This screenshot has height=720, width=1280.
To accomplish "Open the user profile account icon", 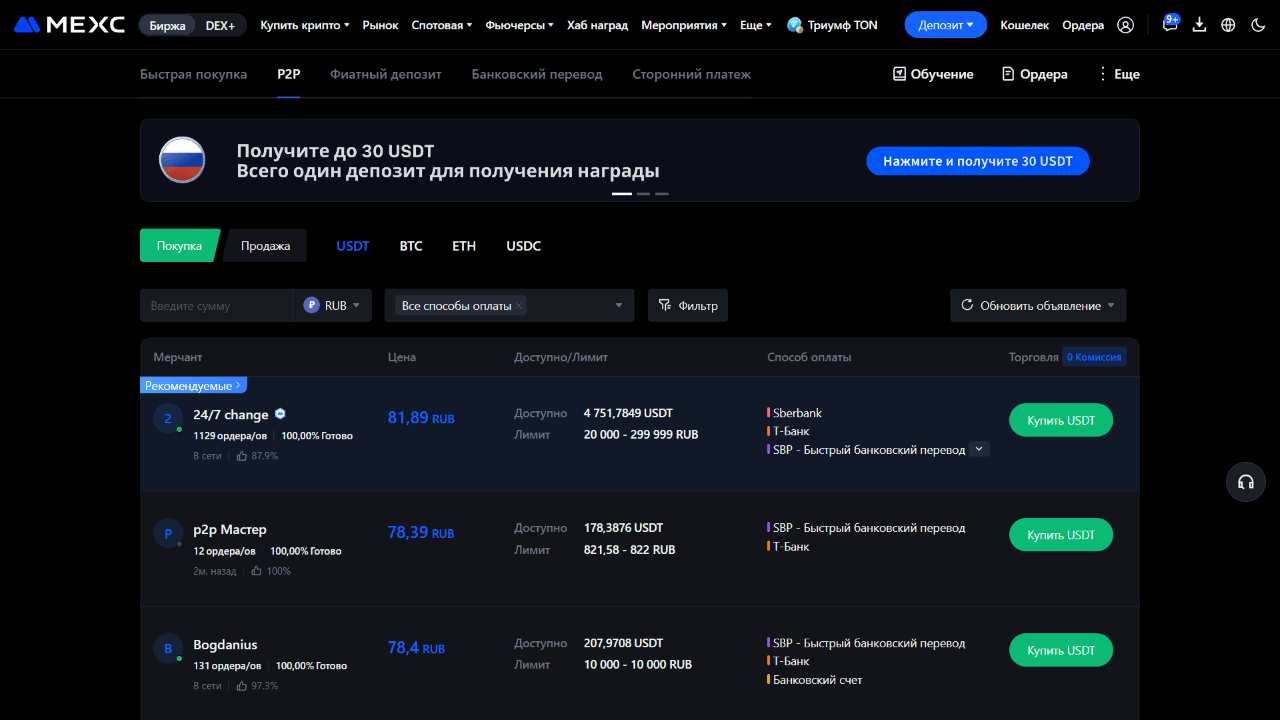I will 1126,25.
